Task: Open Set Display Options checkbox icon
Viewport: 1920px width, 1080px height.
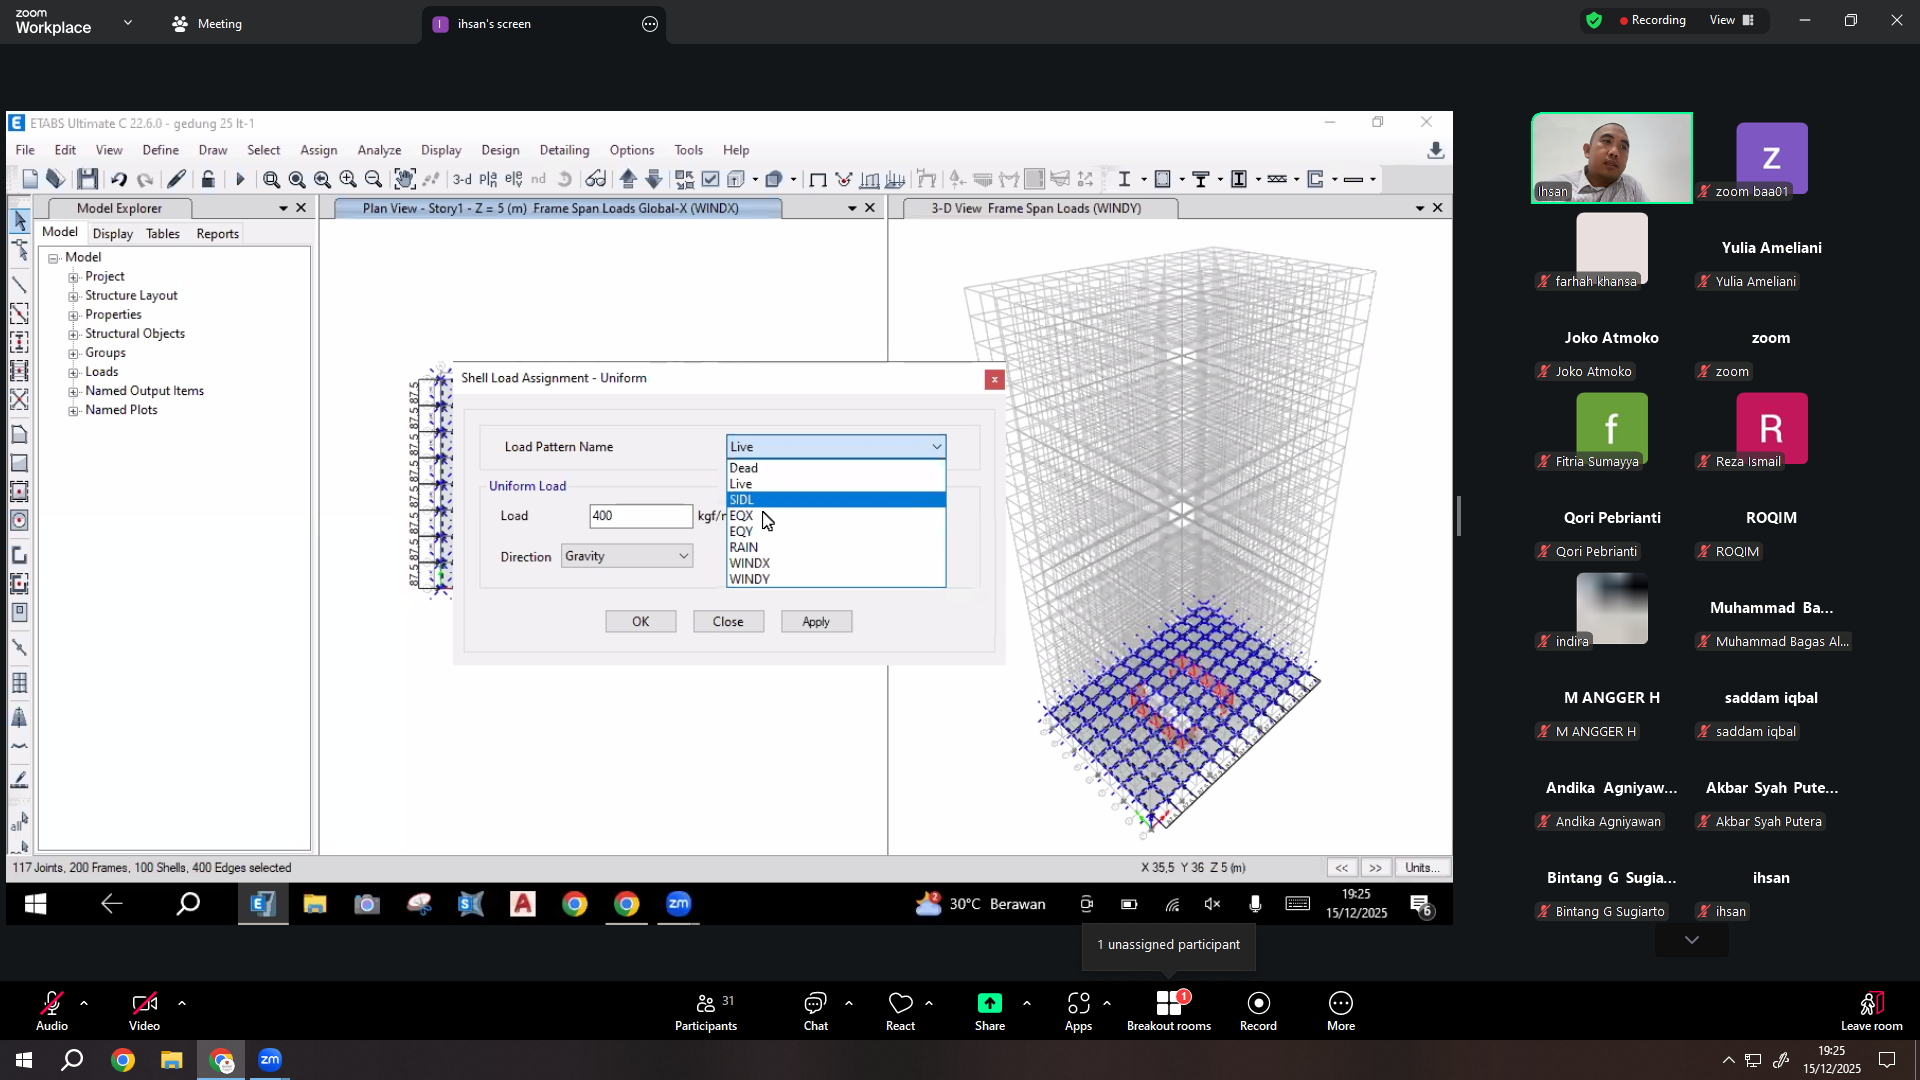Action: coord(710,179)
